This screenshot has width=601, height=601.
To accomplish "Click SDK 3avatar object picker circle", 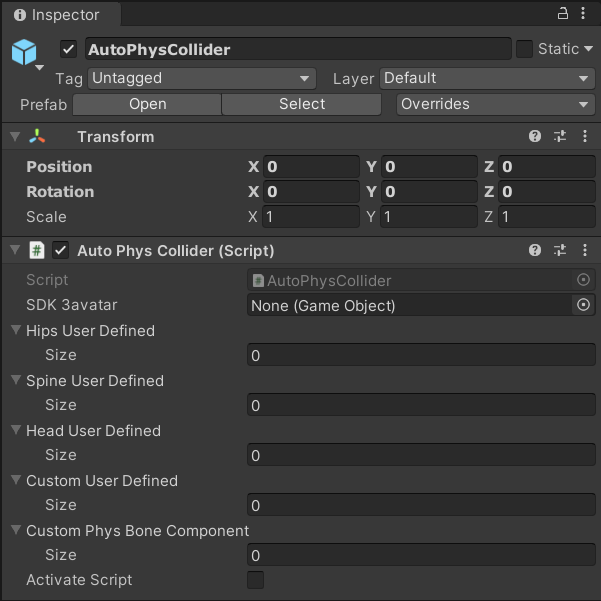I will (x=584, y=305).
